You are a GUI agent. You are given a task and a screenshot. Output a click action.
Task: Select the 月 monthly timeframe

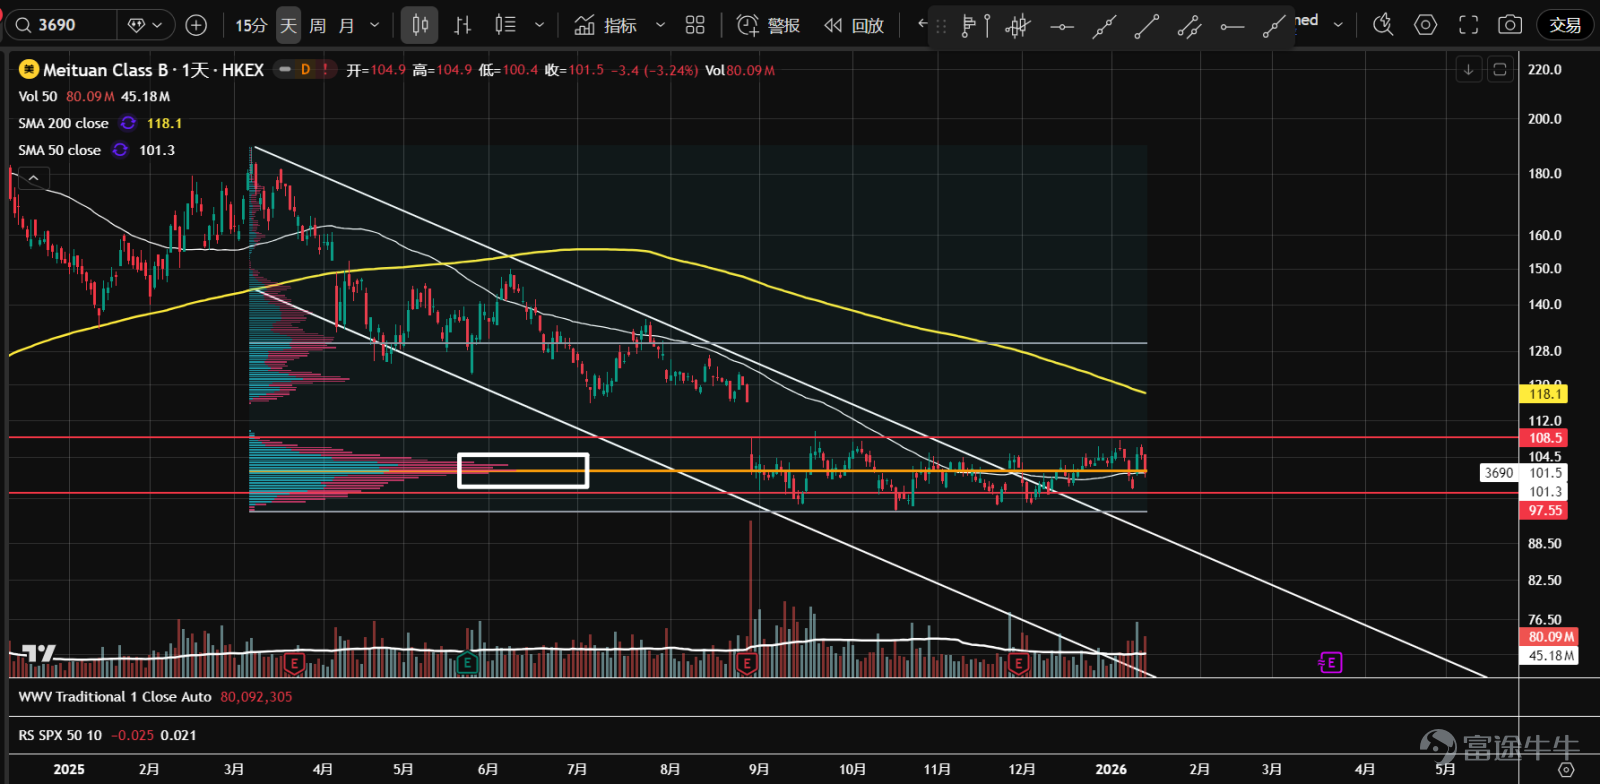[346, 25]
